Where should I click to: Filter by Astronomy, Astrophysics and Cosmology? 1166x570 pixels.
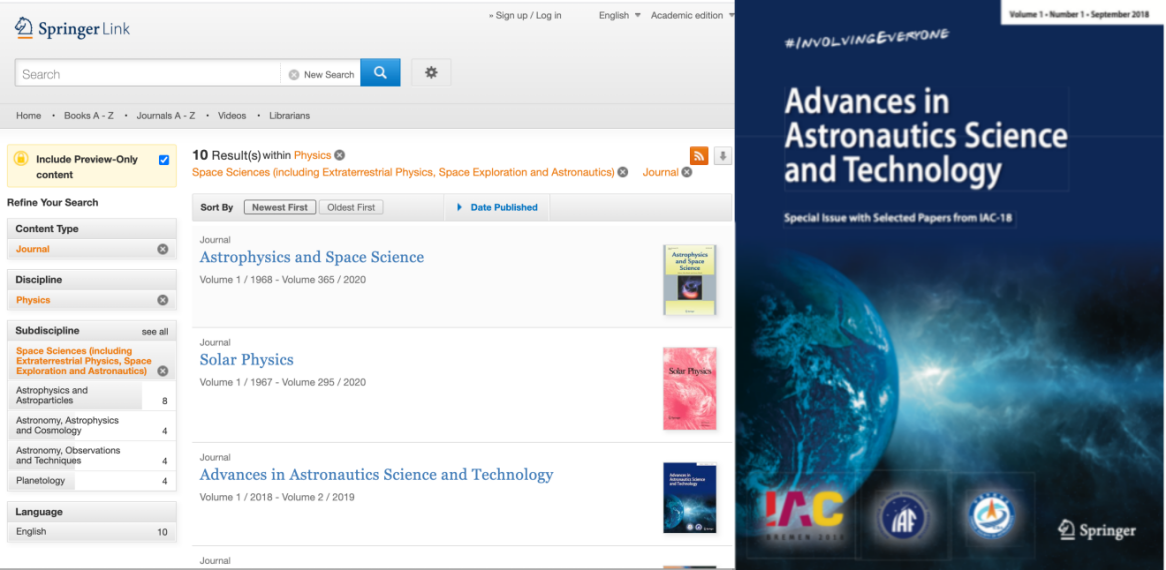click(x=91, y=426)
